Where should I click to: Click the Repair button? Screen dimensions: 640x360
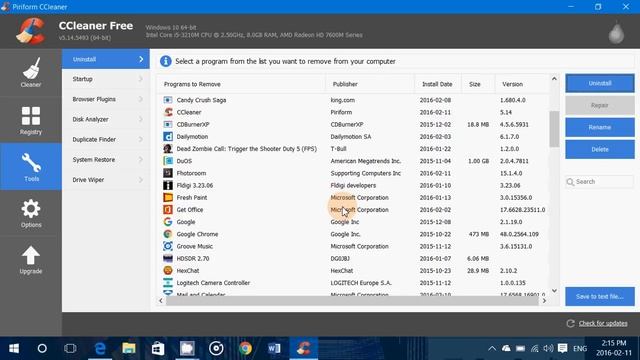[600, 105]
